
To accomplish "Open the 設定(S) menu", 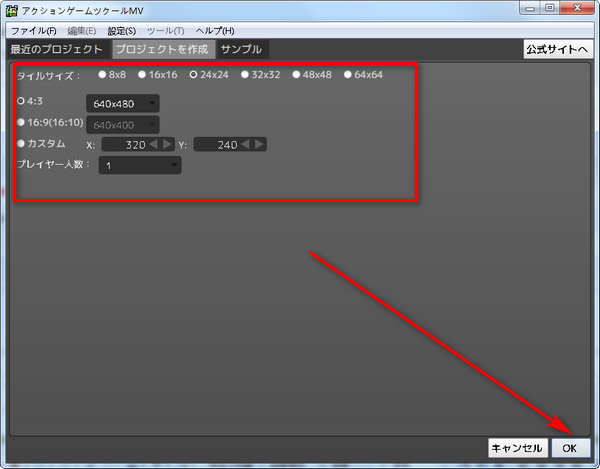I will coord(122,31).
